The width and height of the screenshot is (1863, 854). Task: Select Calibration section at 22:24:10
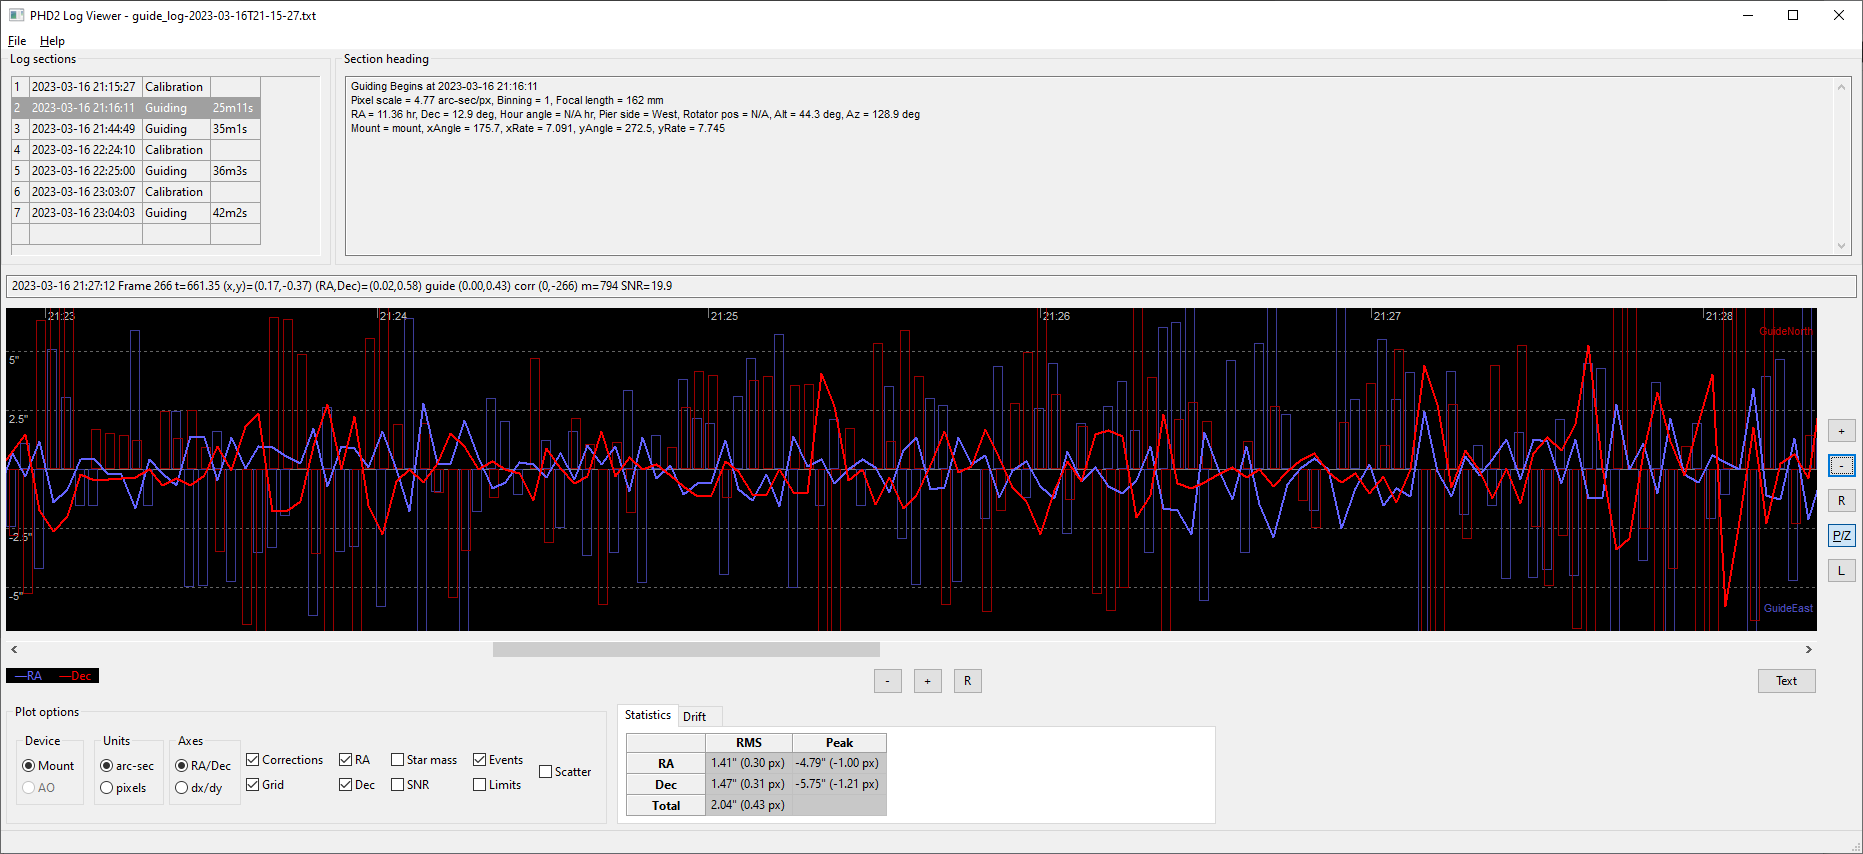[136, 150]
